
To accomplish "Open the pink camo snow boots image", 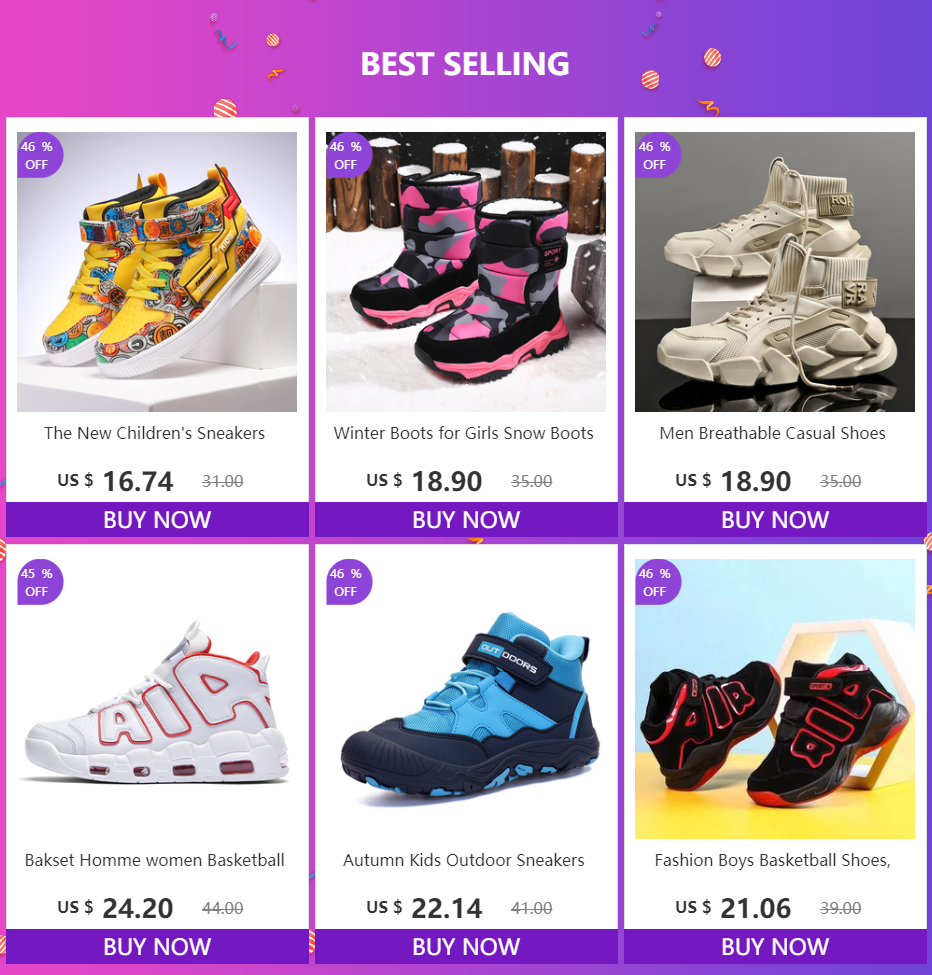I will point(466,272).
